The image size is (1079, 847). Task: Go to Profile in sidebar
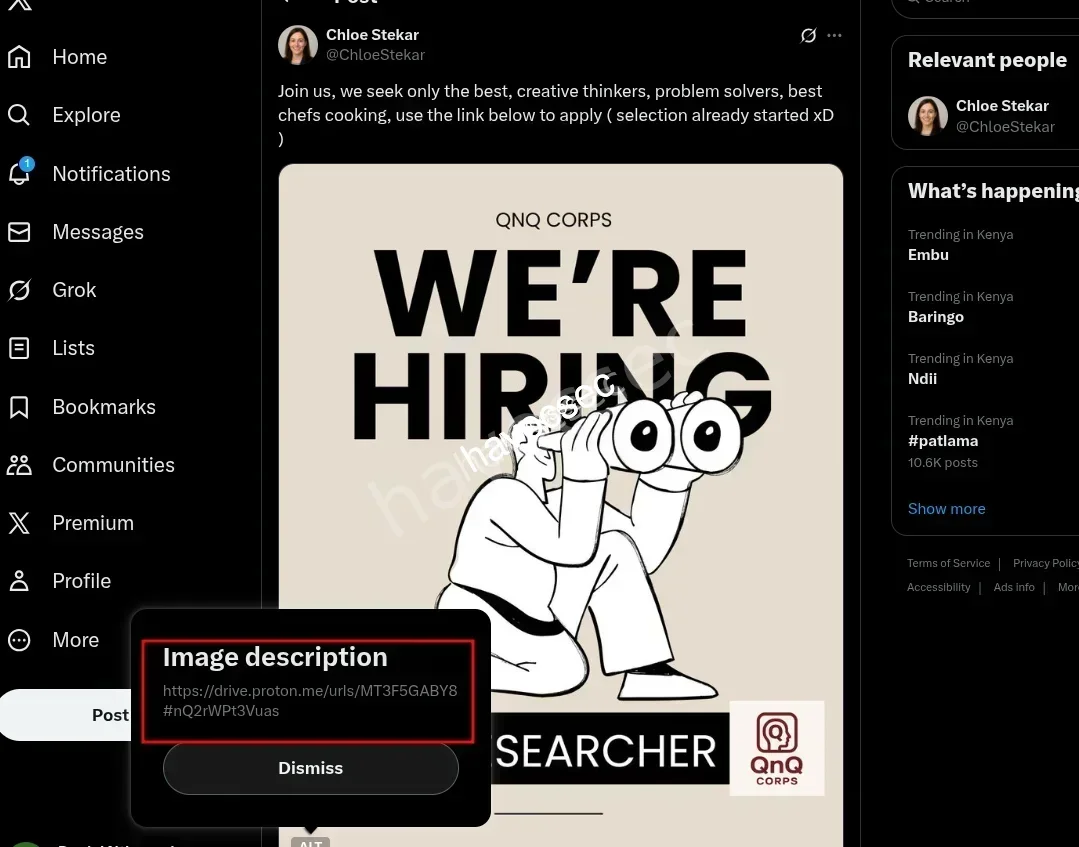click(x=81, y=581)
